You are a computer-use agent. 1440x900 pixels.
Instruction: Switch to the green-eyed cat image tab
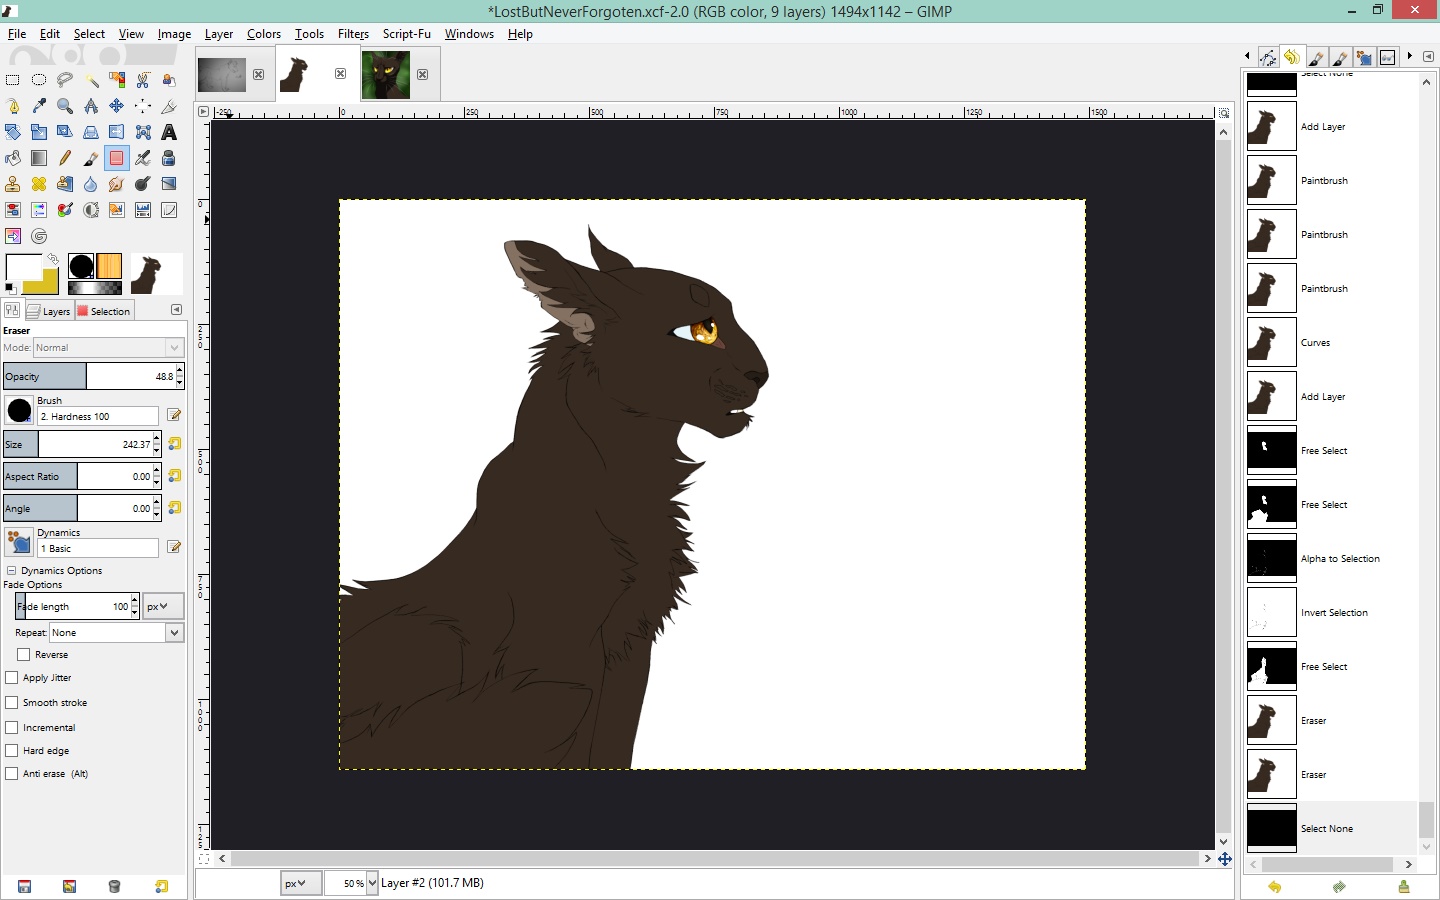coord(386,75)
